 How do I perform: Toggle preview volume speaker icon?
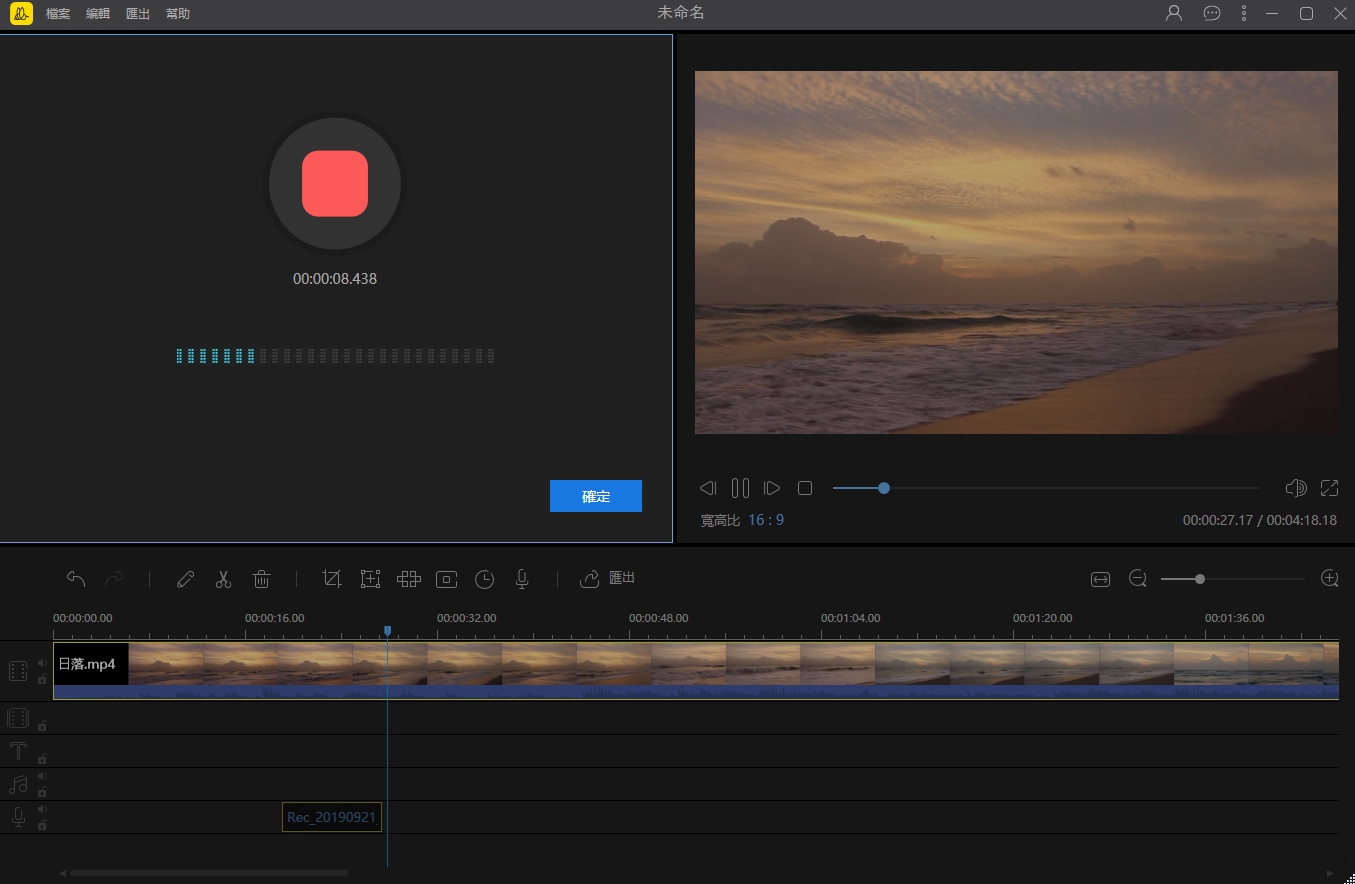click(x=1296, y=488)
